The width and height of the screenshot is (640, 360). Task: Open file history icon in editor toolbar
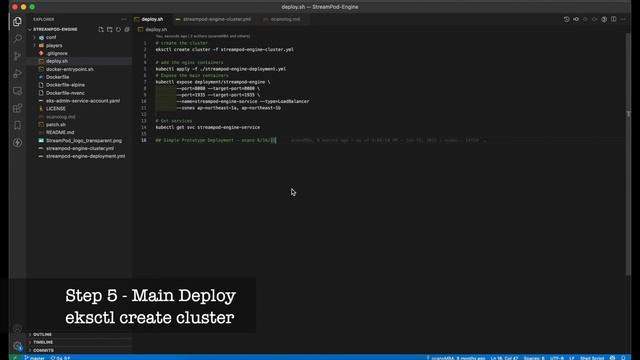pos(567,19)
